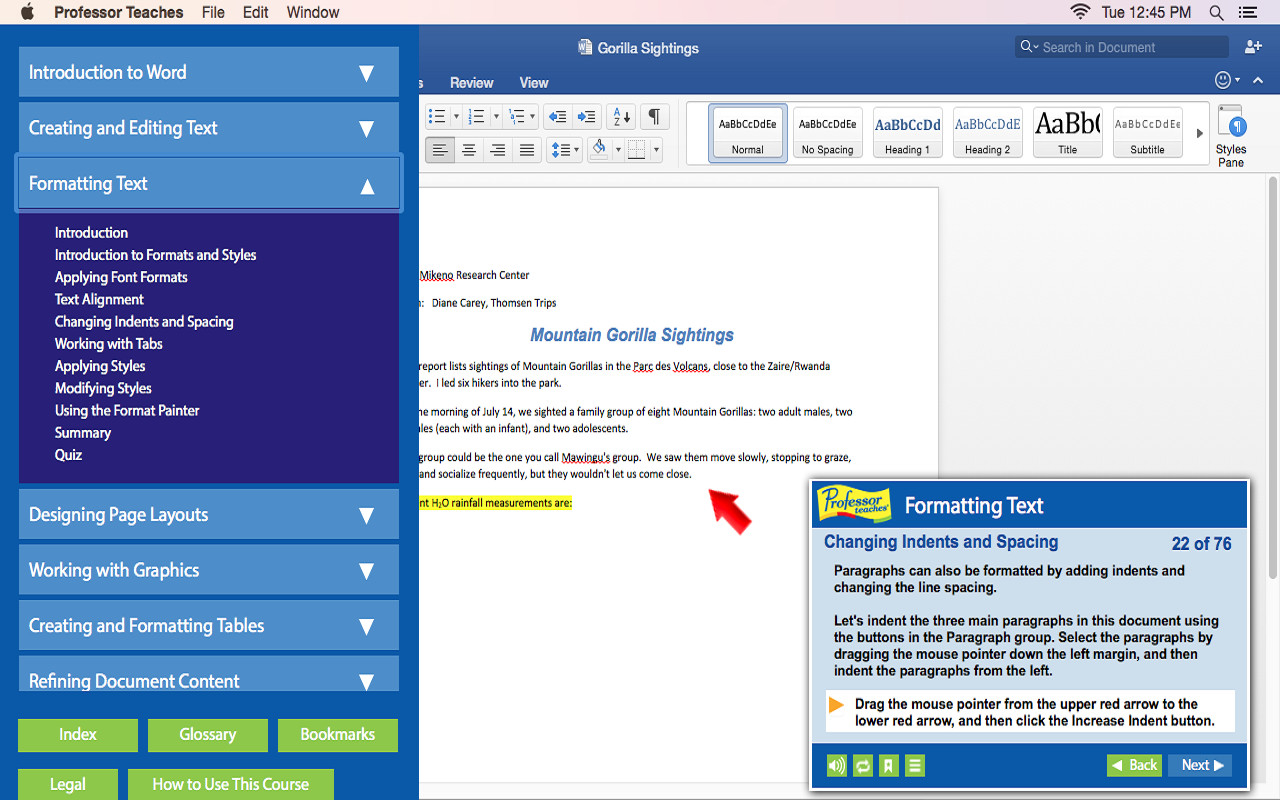Expand Designing Page Layouts section
Screen dimensions: 1280x800
pos(209,515)
